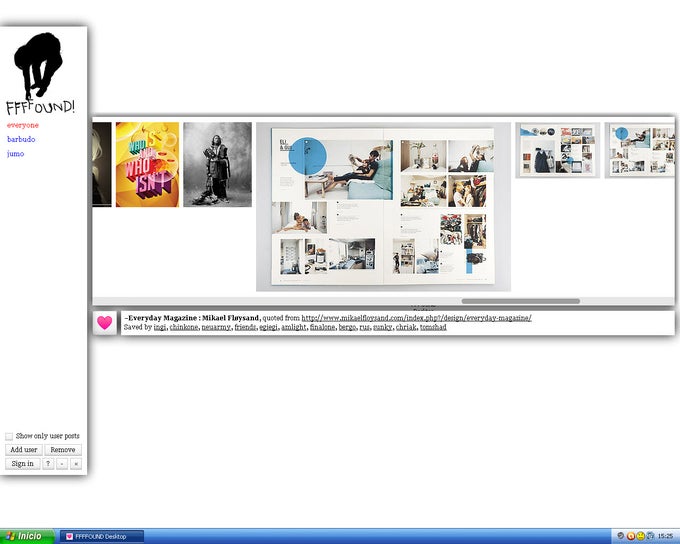The image size is (680, 544).
Task: Click the Remove button
Action: click(63, 450)
